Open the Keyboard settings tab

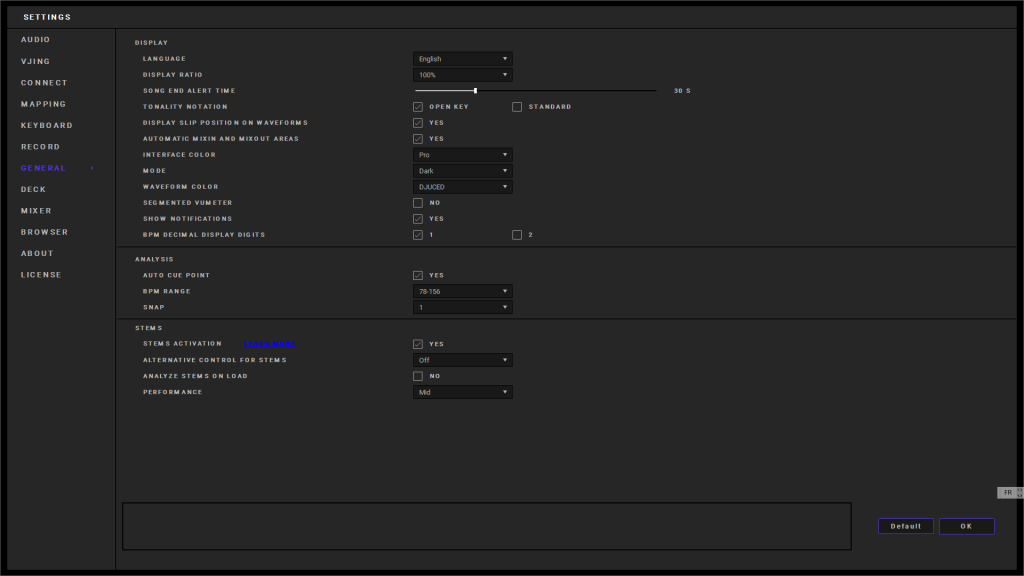(47, 125)
